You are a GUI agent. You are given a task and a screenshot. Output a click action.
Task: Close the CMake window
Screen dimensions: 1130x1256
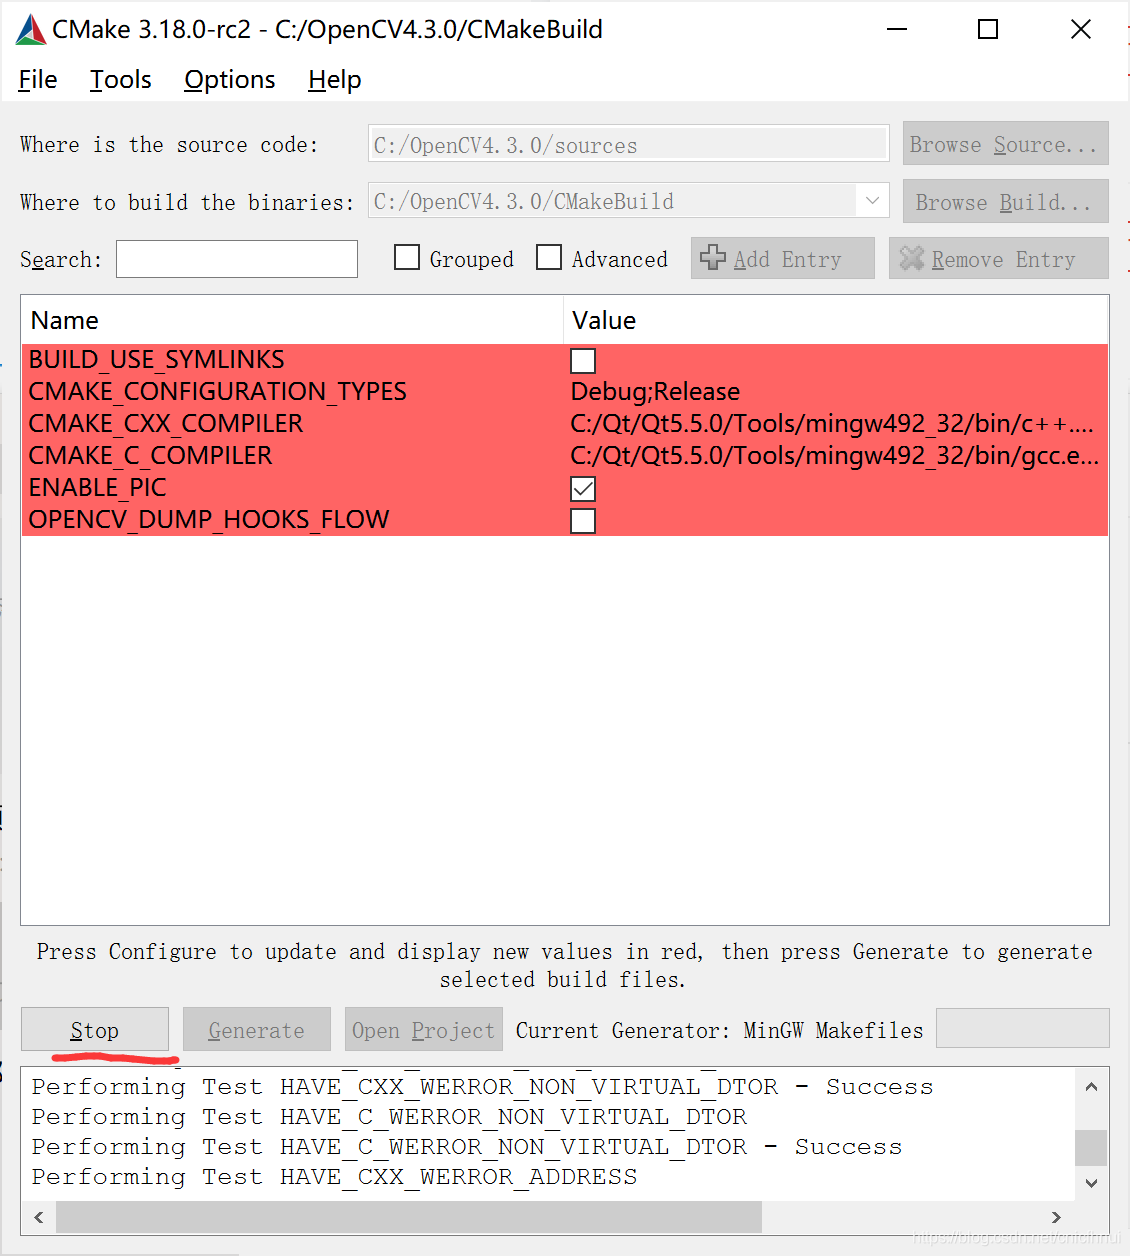(1081, 29)
